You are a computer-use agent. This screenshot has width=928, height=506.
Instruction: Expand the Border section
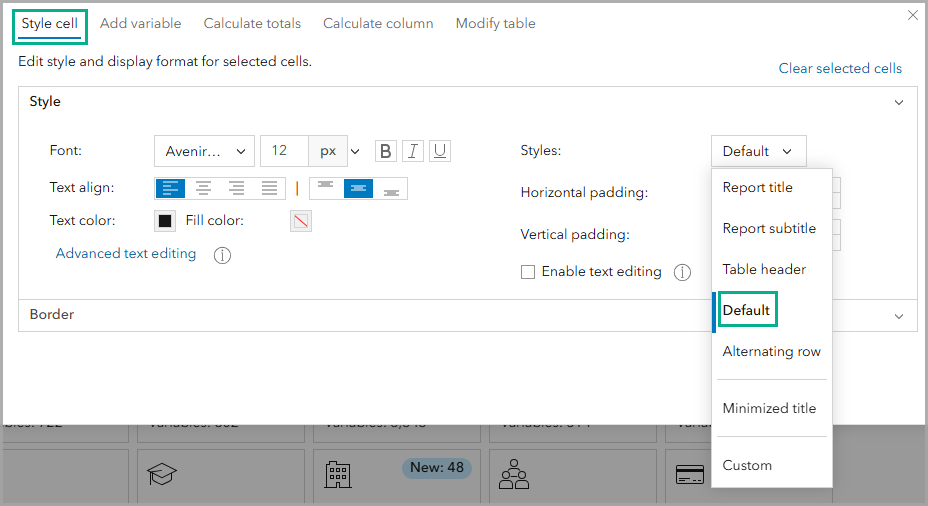point(898,316)
